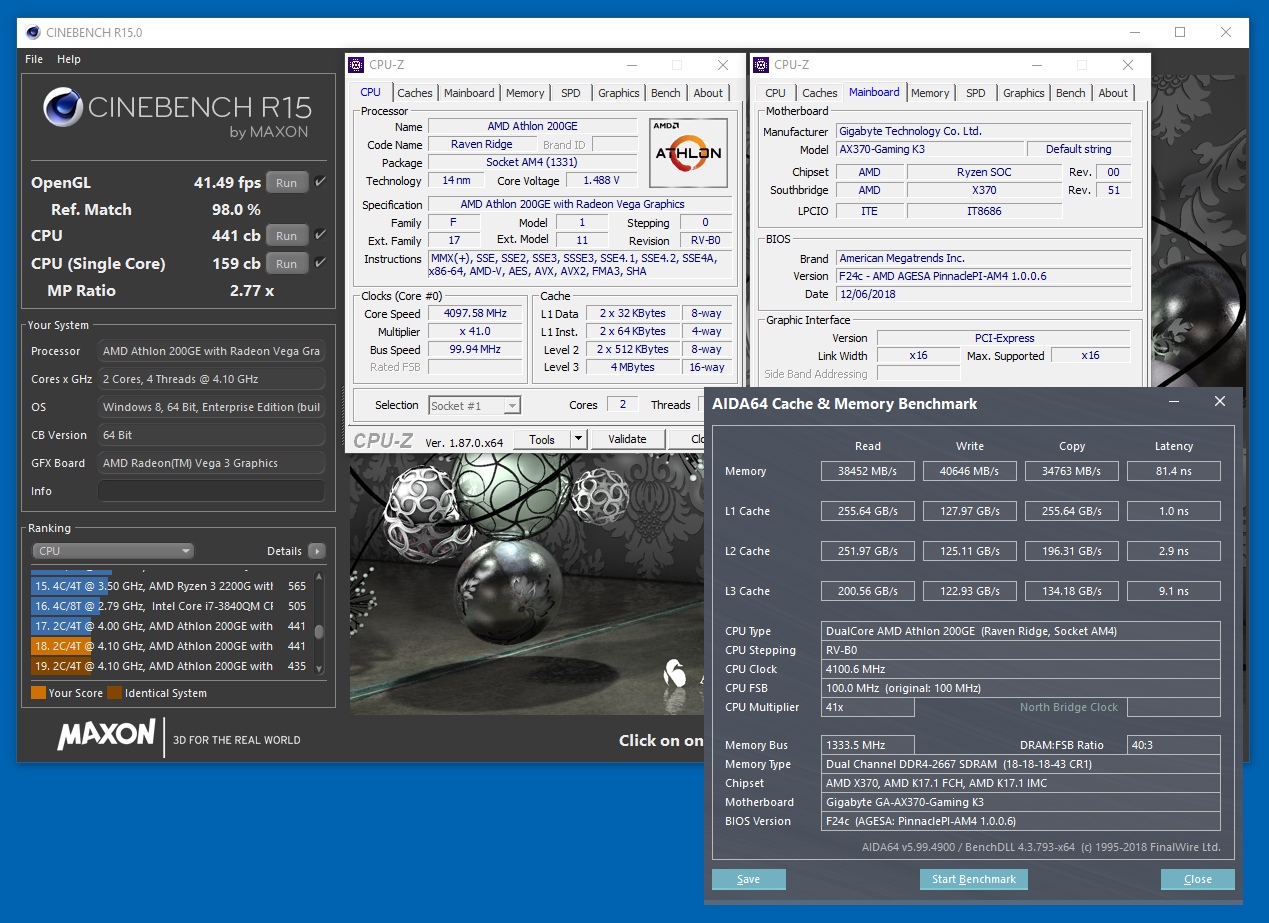The width and height of the screenshot is (1269, 923).
Task: Click left CPU-Z window title icon
Action: pos(356,65)
